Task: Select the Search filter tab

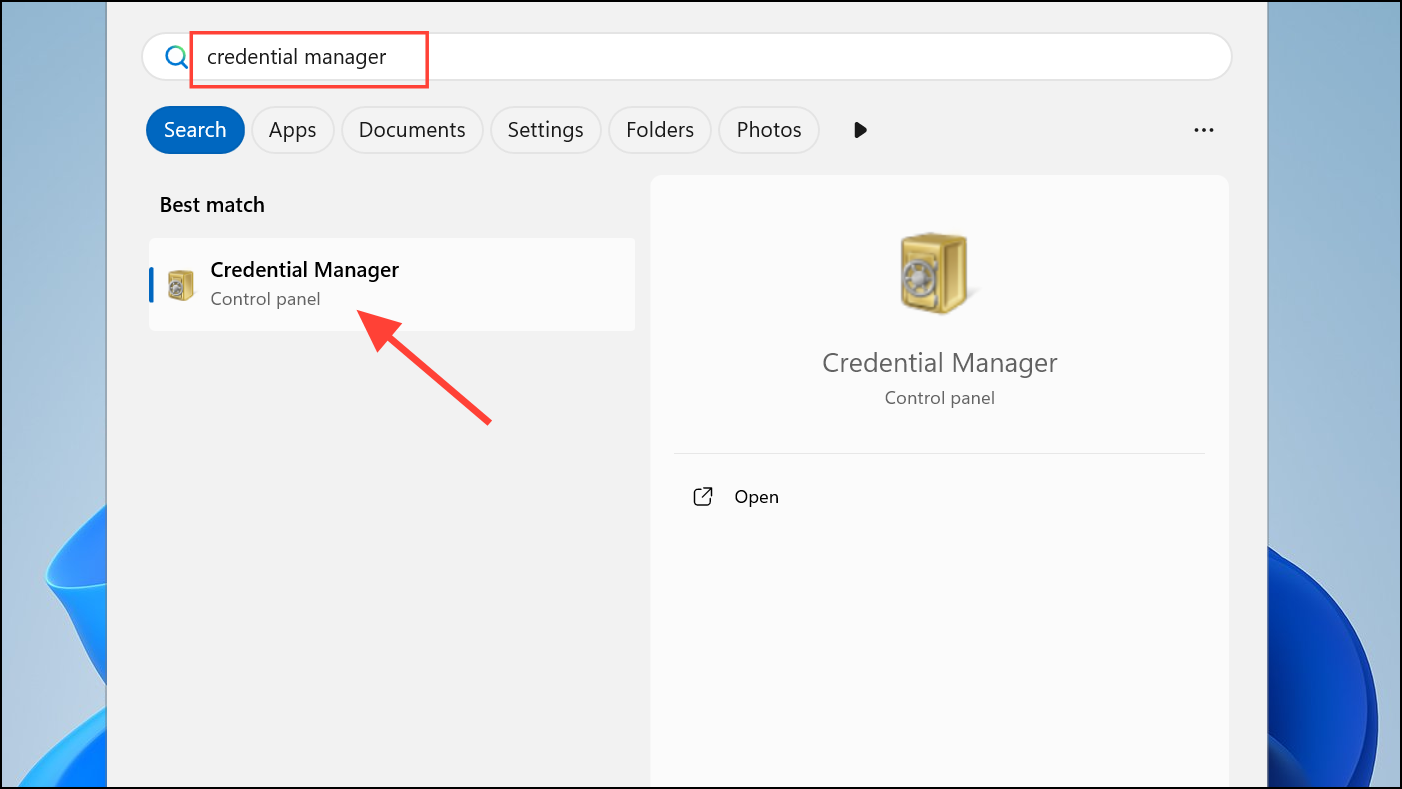Action: pos(195,130)
